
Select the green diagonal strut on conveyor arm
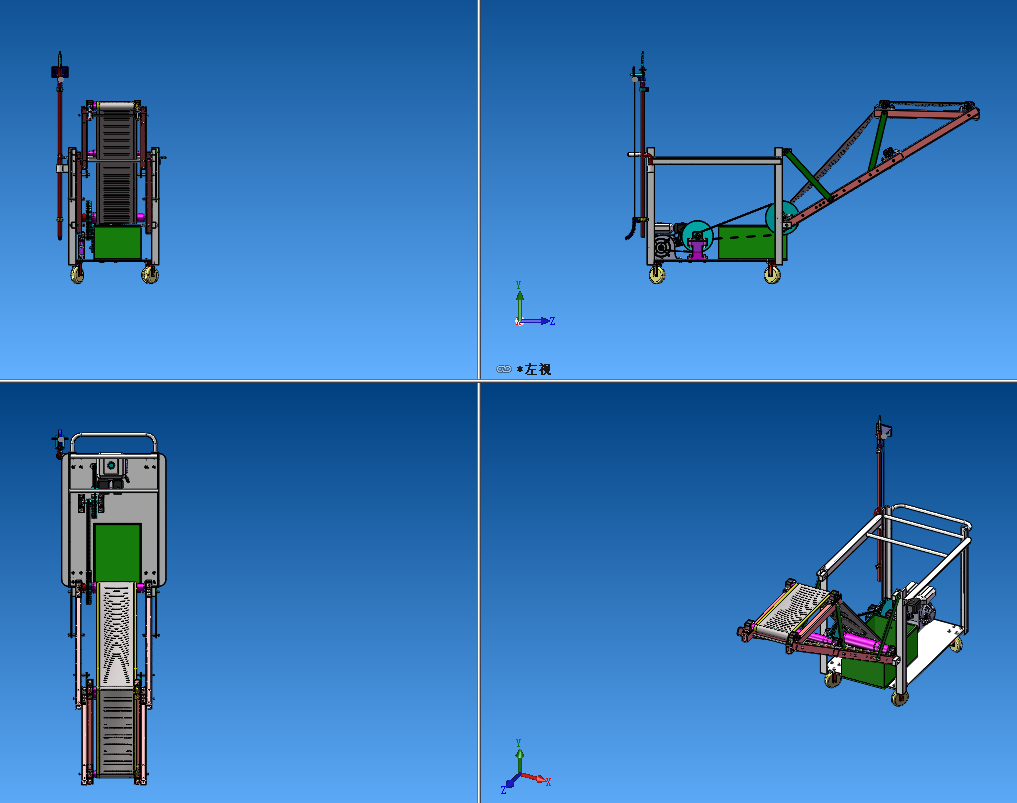coord(878,139)
